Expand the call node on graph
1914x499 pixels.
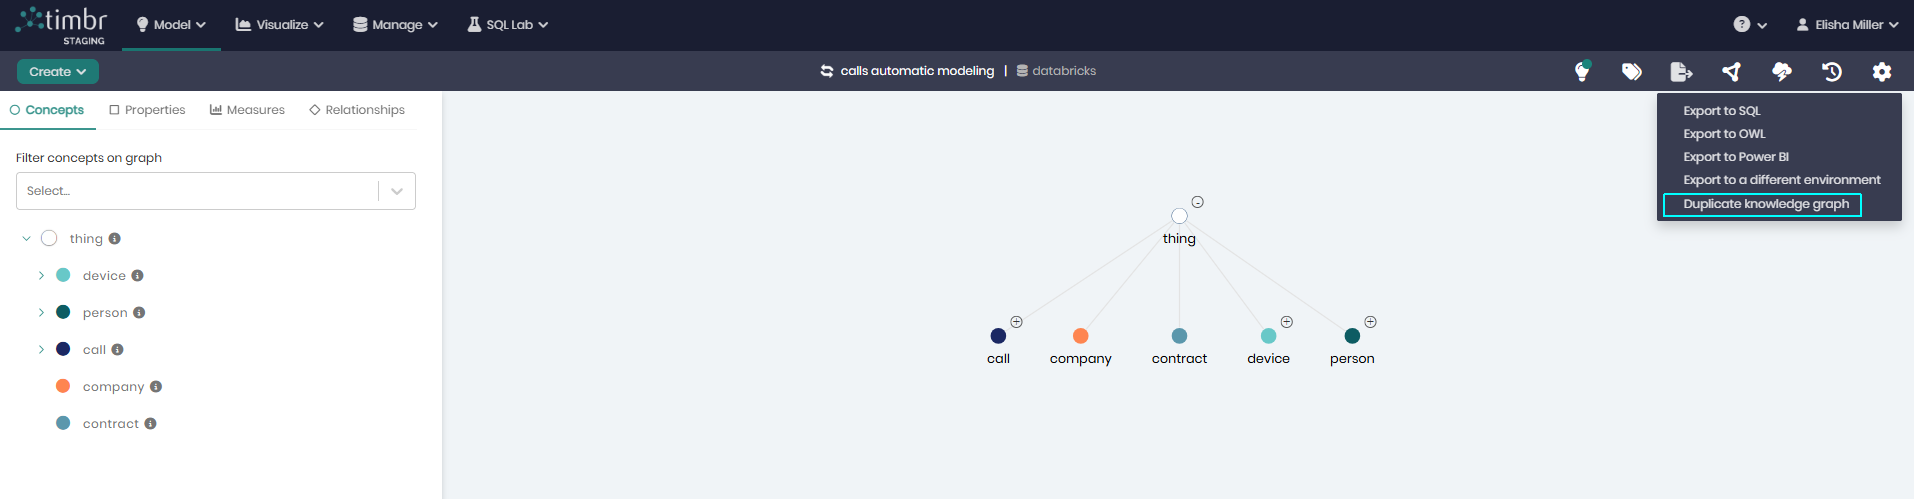tap(1016, 322)
